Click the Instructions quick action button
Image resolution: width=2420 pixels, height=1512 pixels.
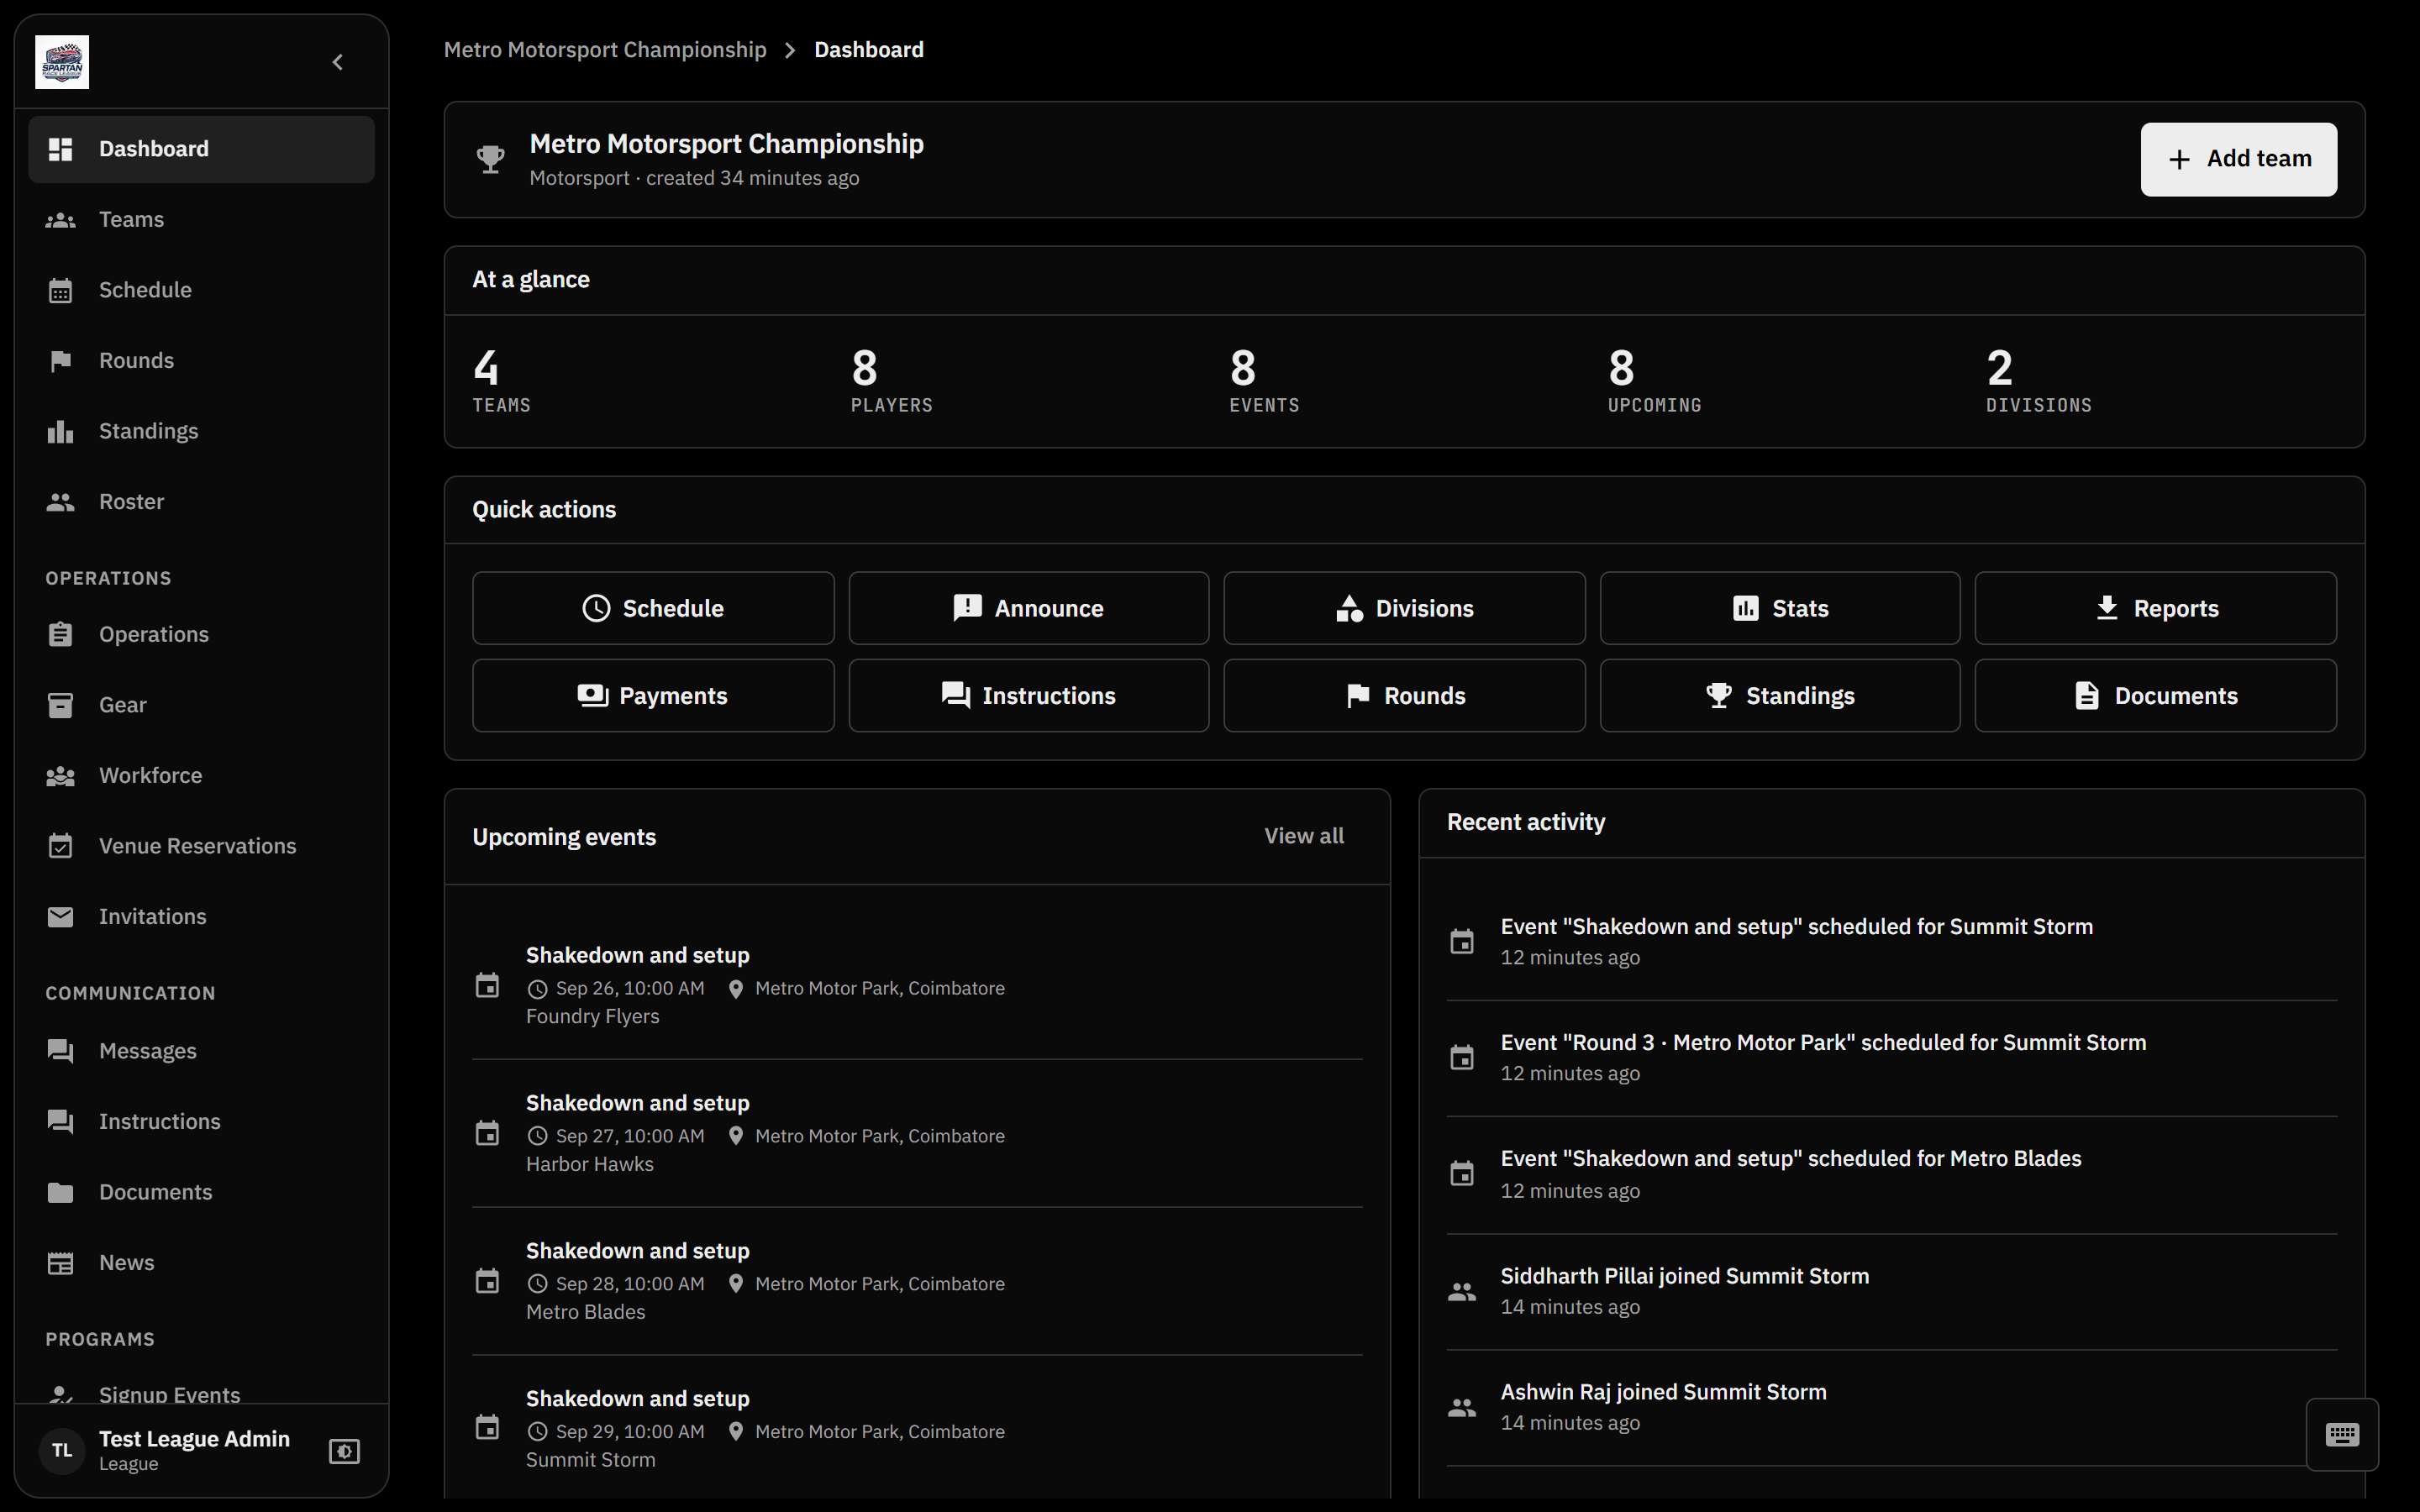coord(1028,696)
